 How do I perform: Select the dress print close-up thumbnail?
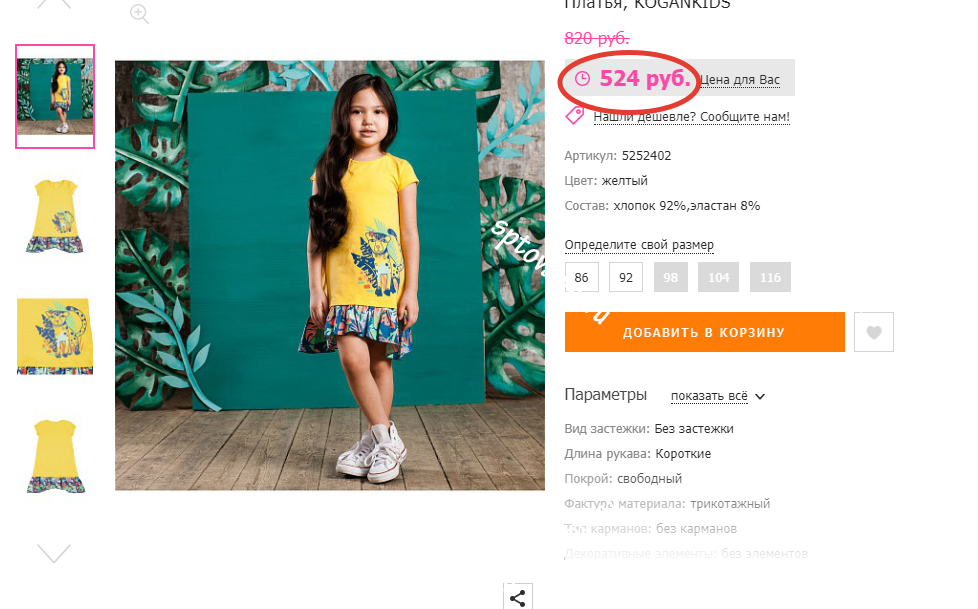[55, 336]
